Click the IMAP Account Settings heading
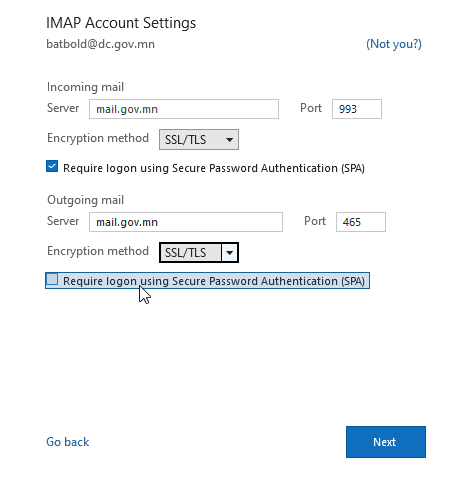 coord(121,23)
